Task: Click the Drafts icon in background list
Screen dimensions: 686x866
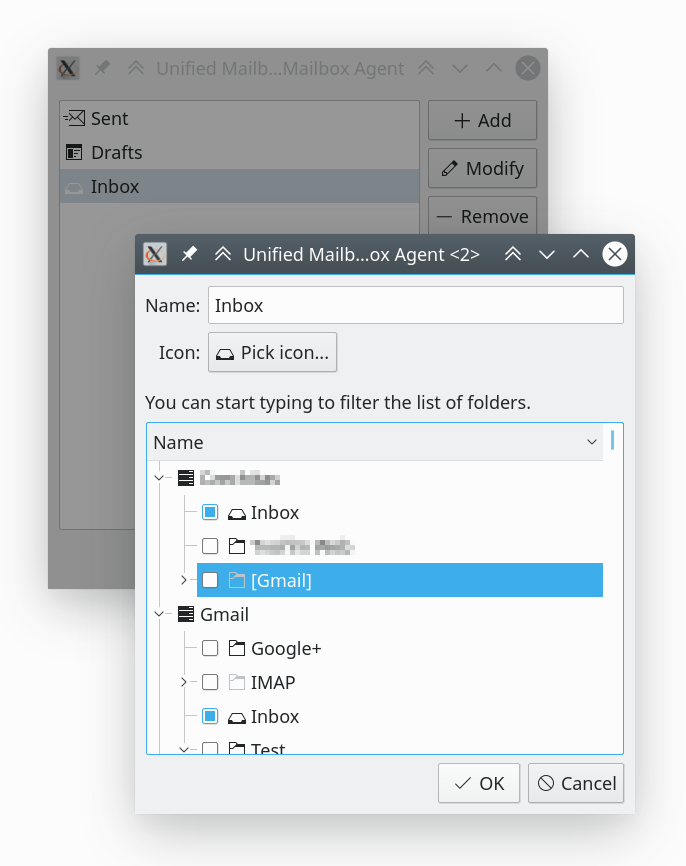Action: click(74, 152)
